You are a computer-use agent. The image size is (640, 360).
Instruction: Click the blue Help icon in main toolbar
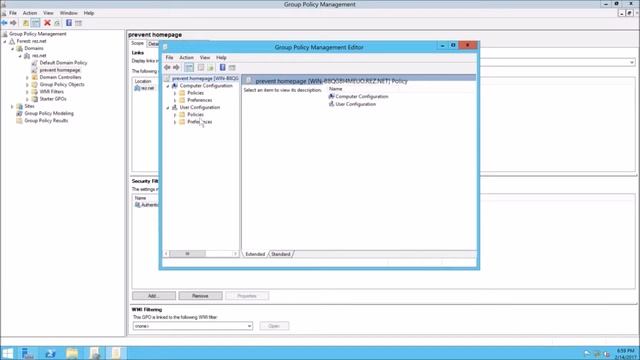69,23
